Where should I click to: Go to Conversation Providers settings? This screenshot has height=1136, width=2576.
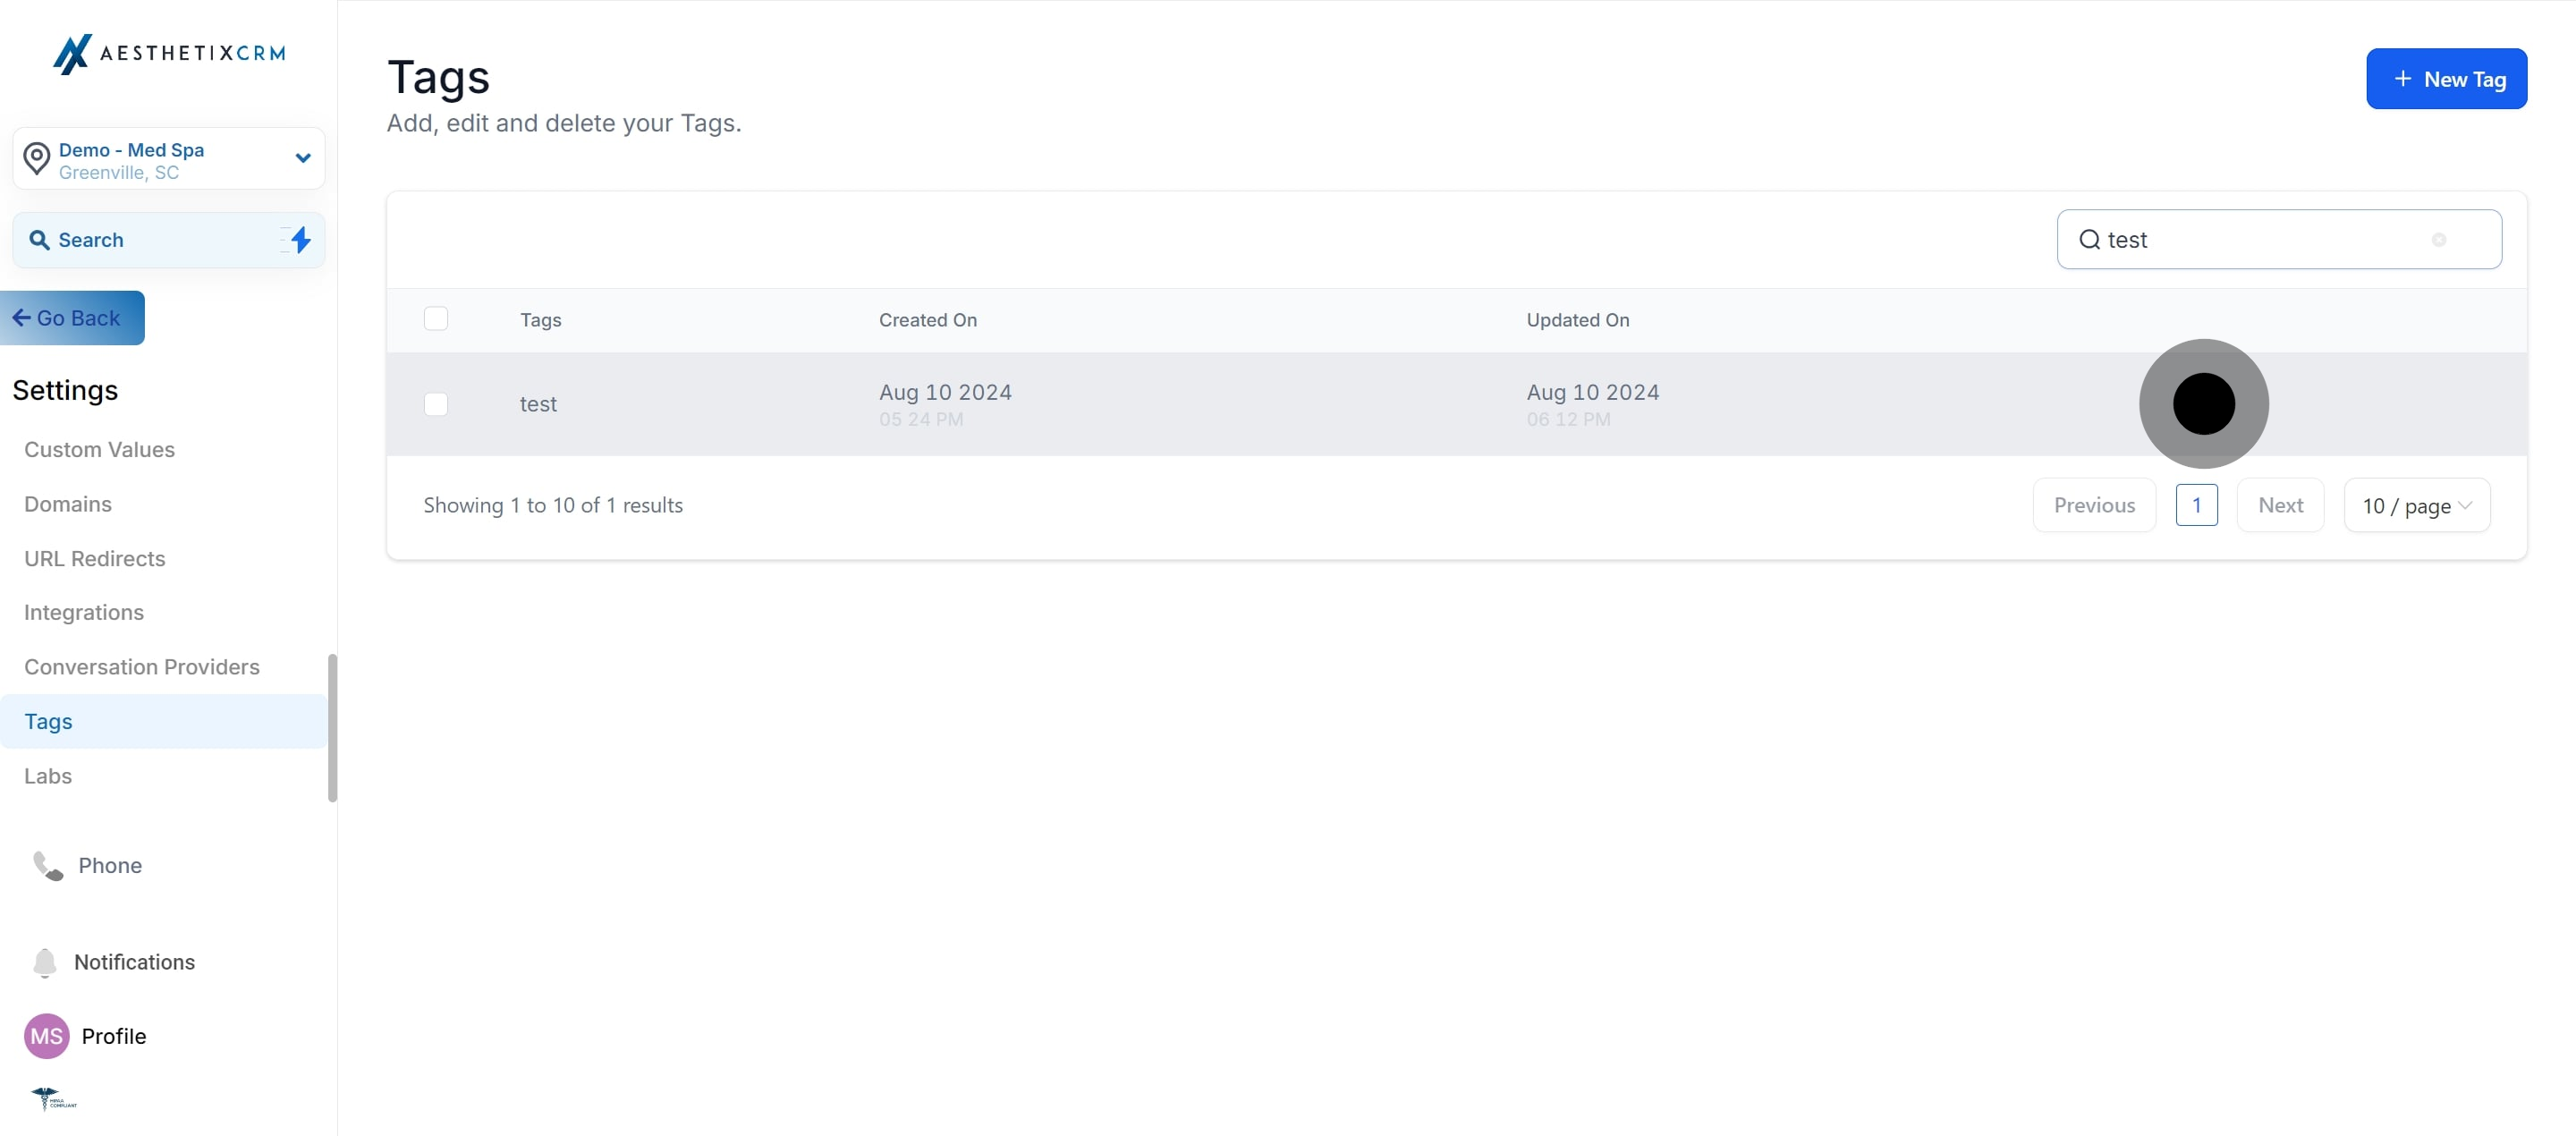(141, 667)
